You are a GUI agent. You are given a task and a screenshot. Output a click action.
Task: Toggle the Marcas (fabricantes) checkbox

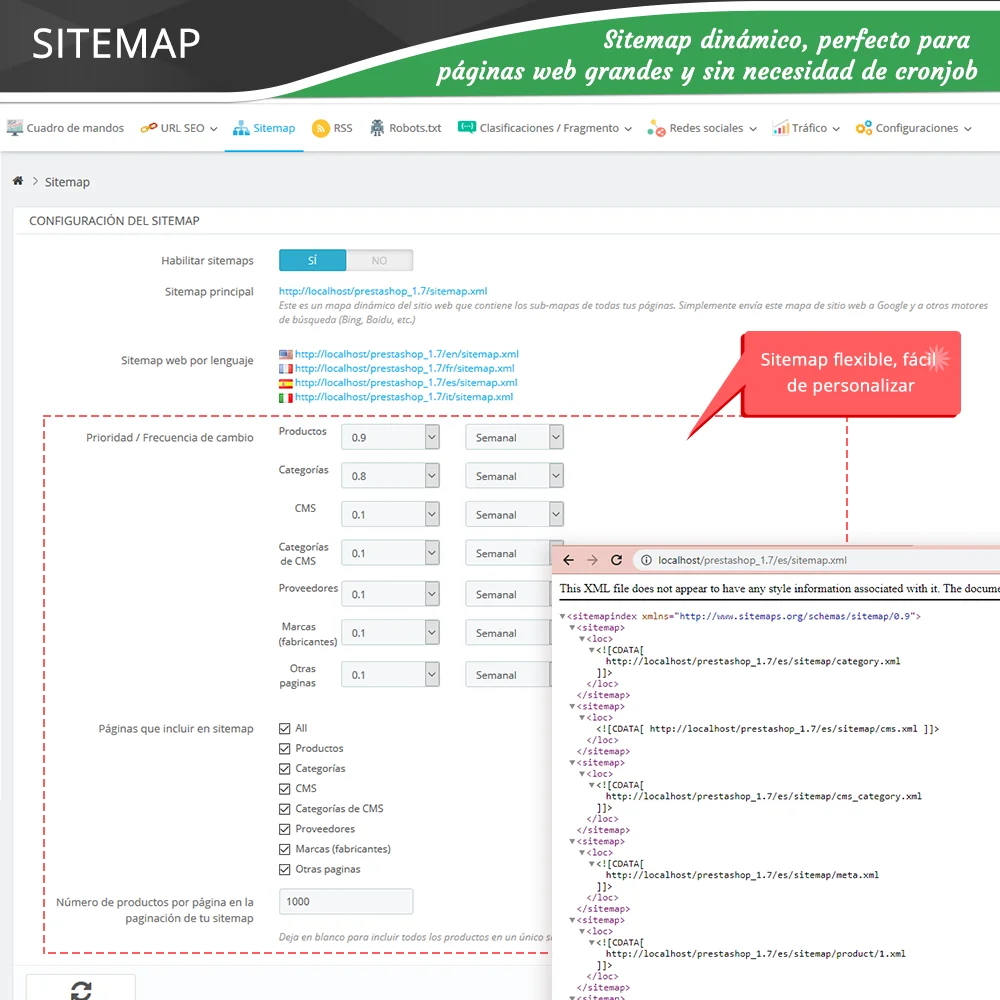284,848
